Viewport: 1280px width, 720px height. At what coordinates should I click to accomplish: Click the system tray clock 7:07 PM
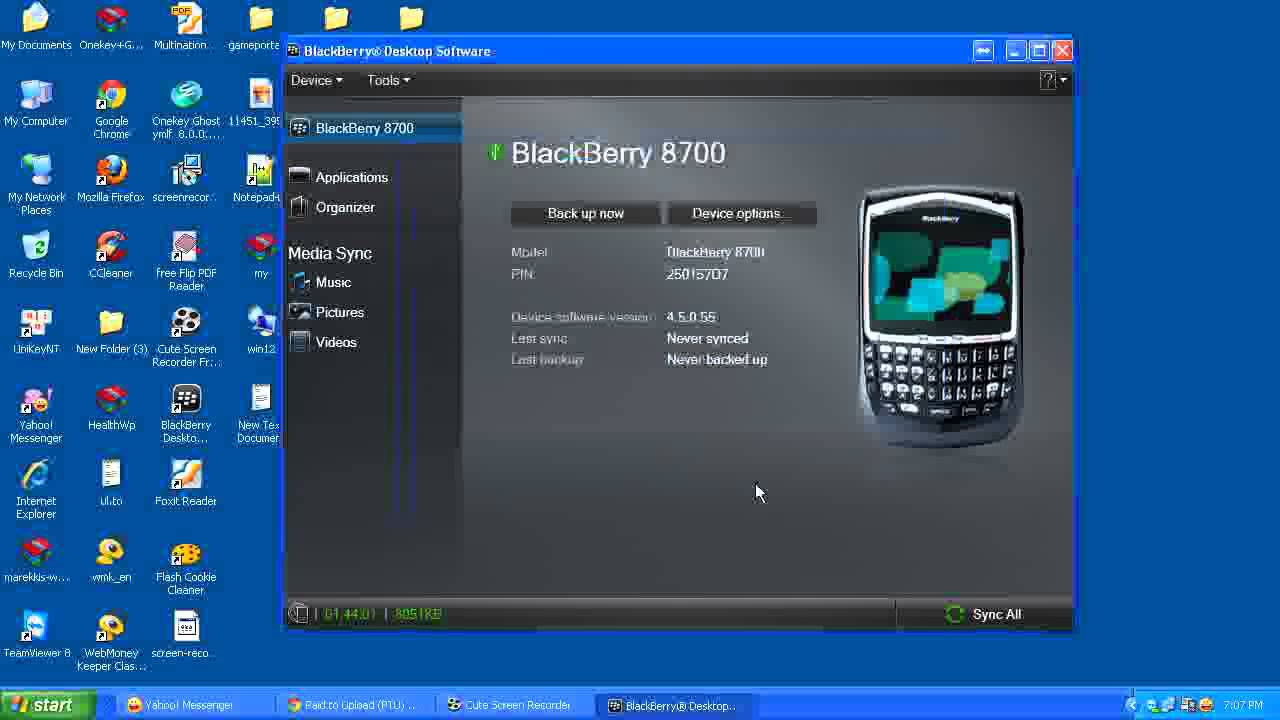pos(1243,705)
